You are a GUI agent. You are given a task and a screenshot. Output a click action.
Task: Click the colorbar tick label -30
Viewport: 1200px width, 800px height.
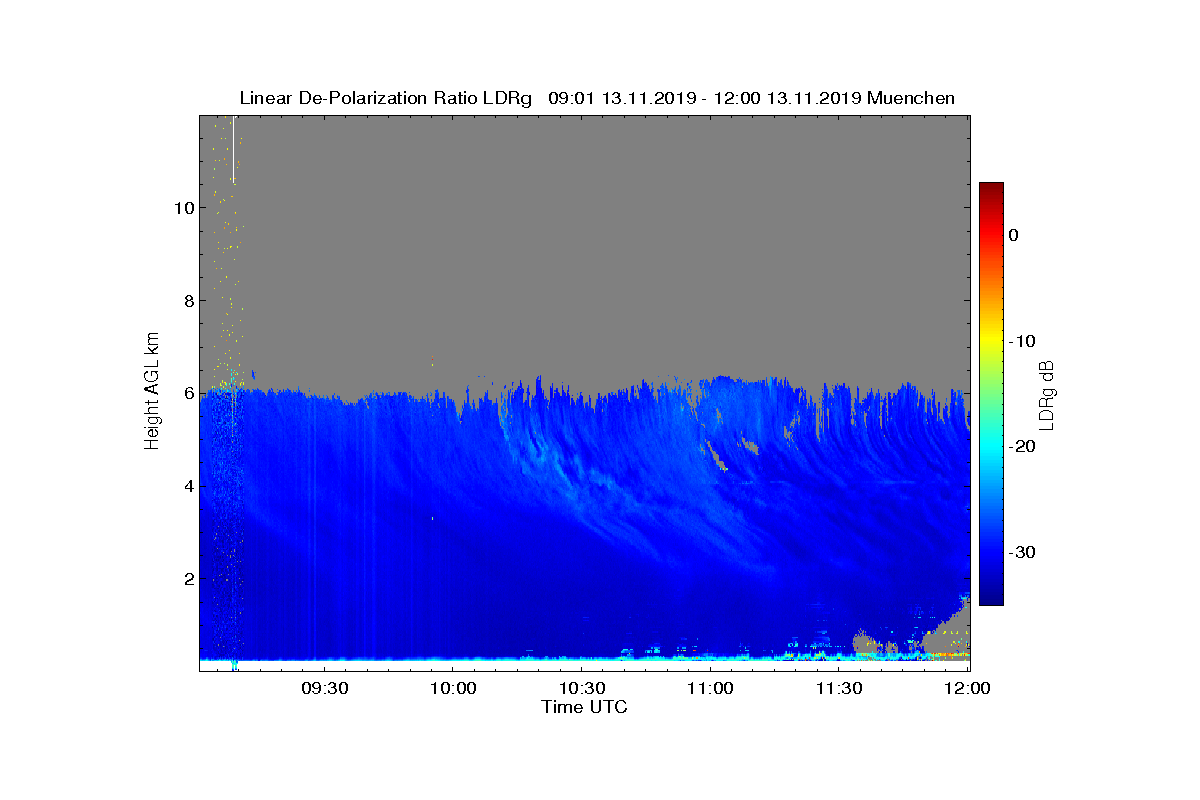coord(1021,552)
